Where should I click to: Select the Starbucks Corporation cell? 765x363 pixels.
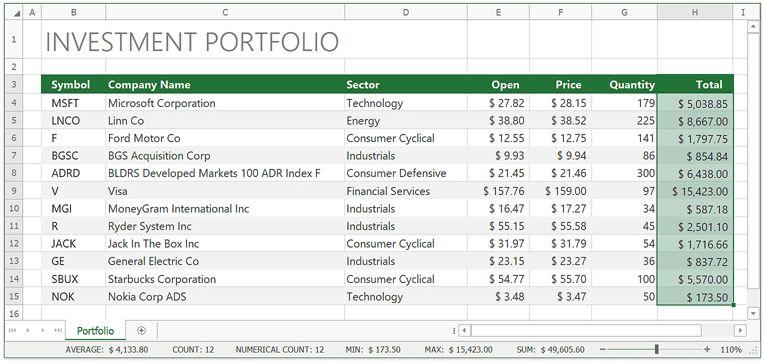coord(225,279)
